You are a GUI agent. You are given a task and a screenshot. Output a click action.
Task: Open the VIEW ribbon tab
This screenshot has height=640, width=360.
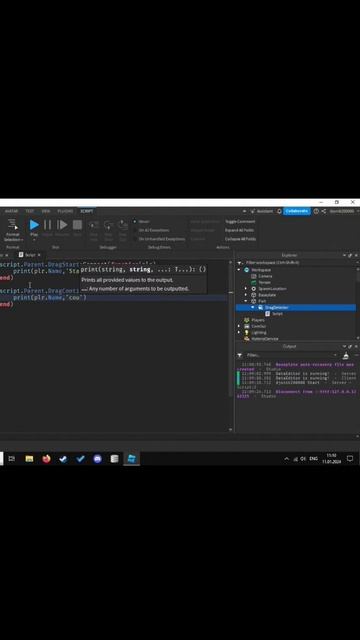[46, 211]
